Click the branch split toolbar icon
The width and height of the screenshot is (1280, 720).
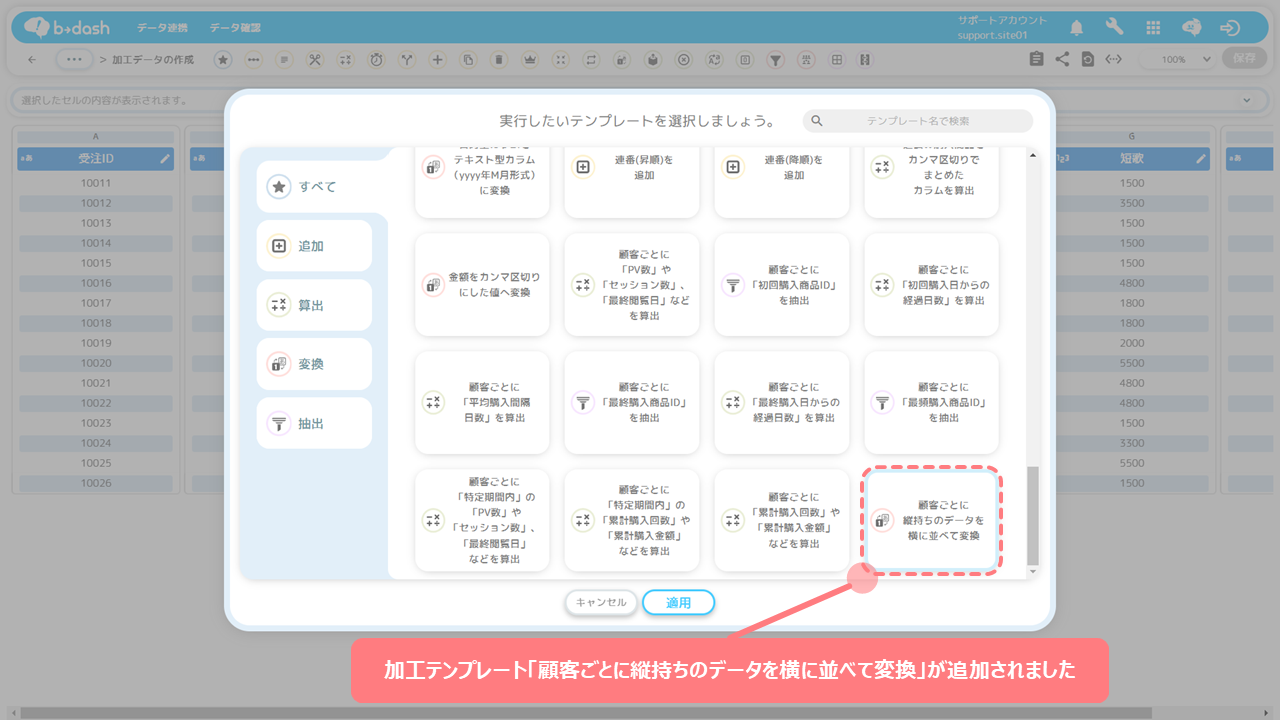pyautogui.click(x=407, y=60)
